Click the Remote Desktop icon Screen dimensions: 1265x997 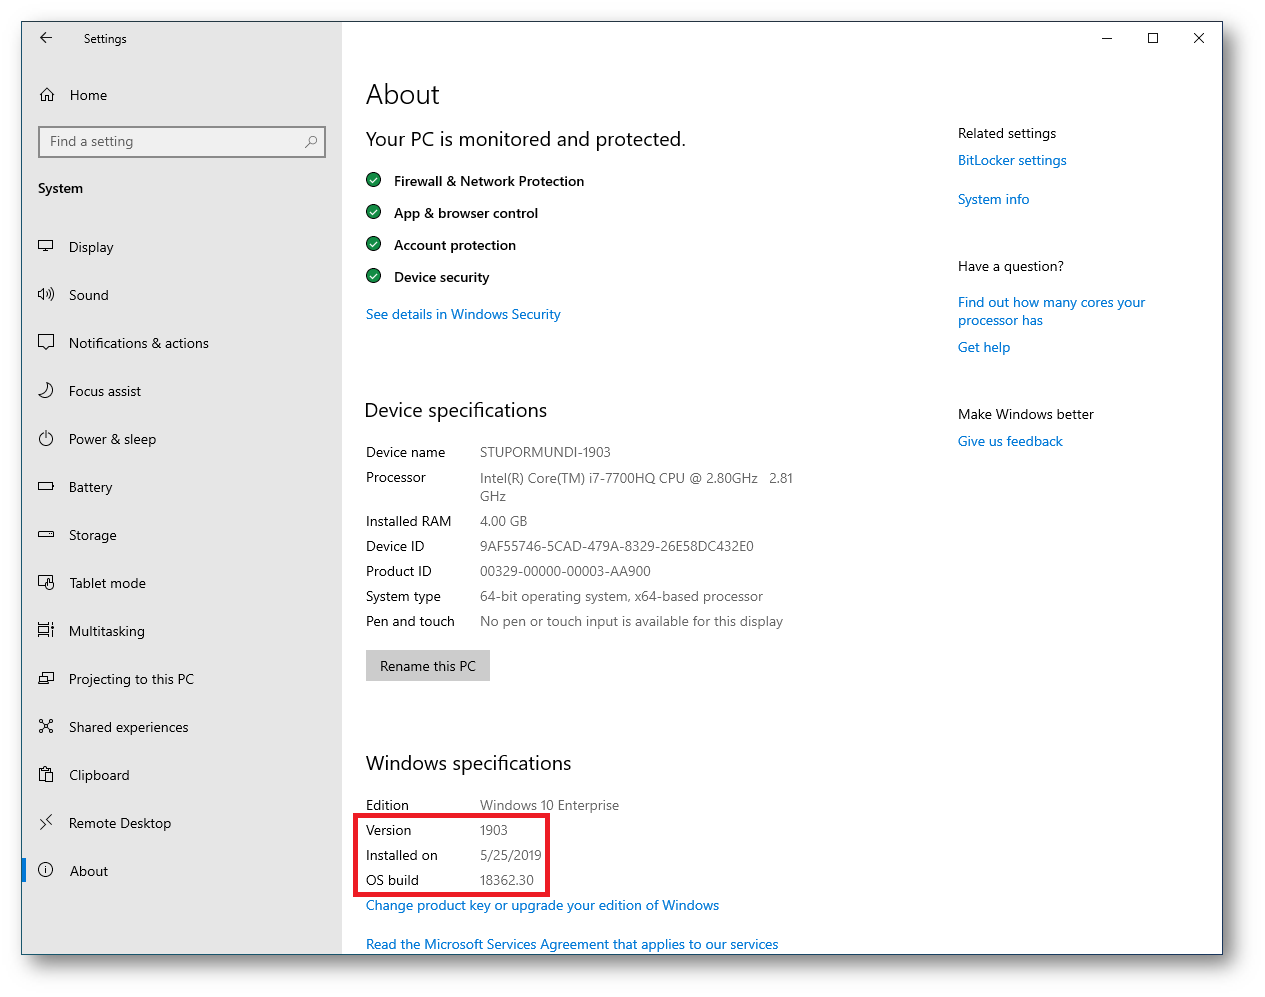coord(46,822)
